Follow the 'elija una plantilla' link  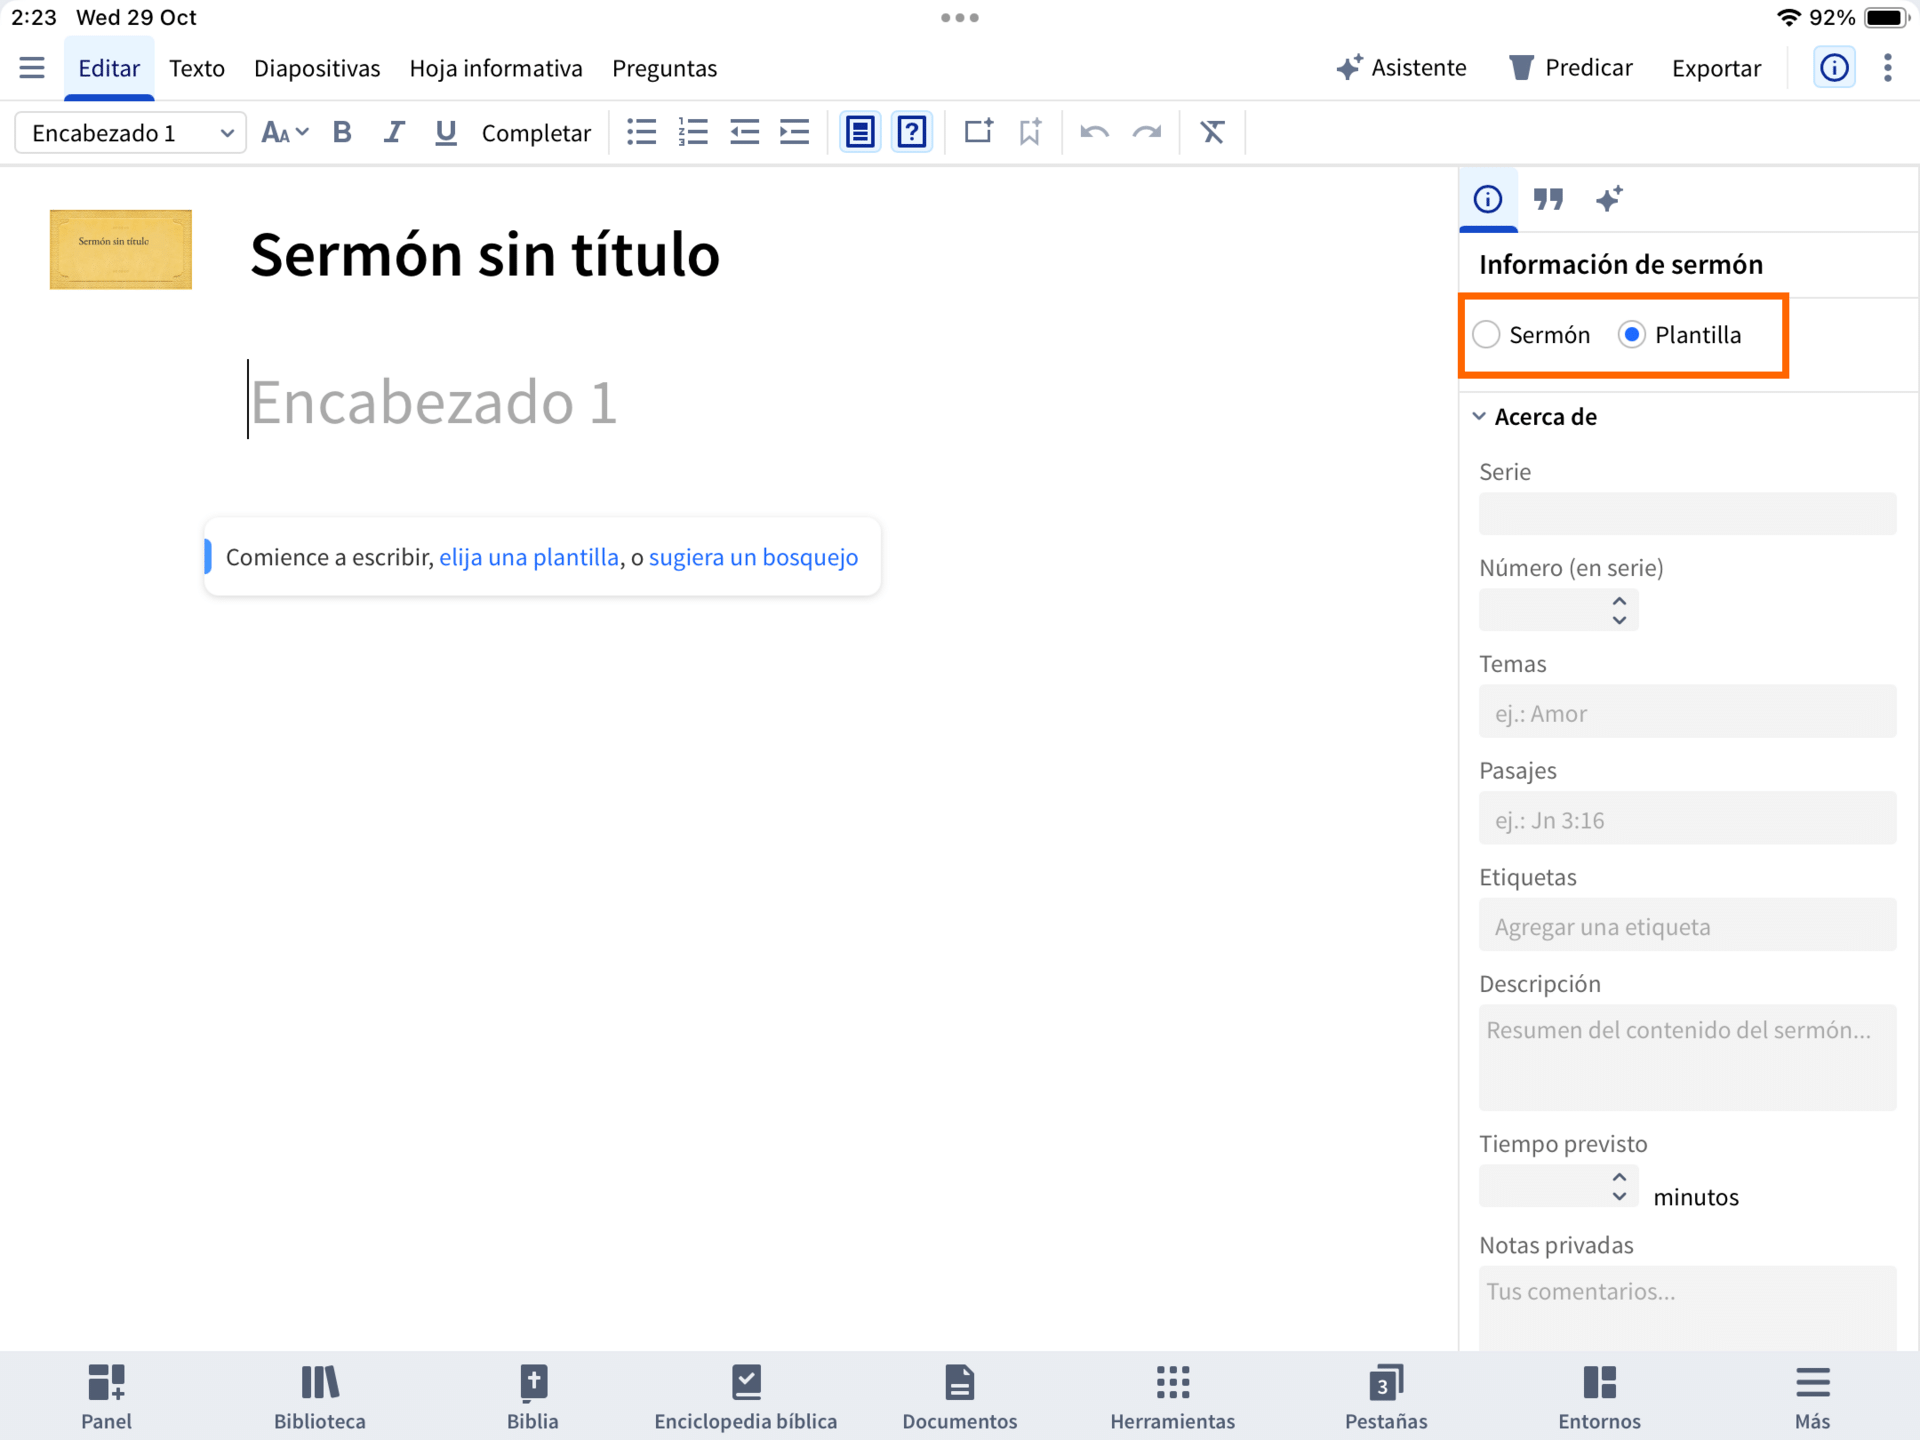click(x=529, y=557)
